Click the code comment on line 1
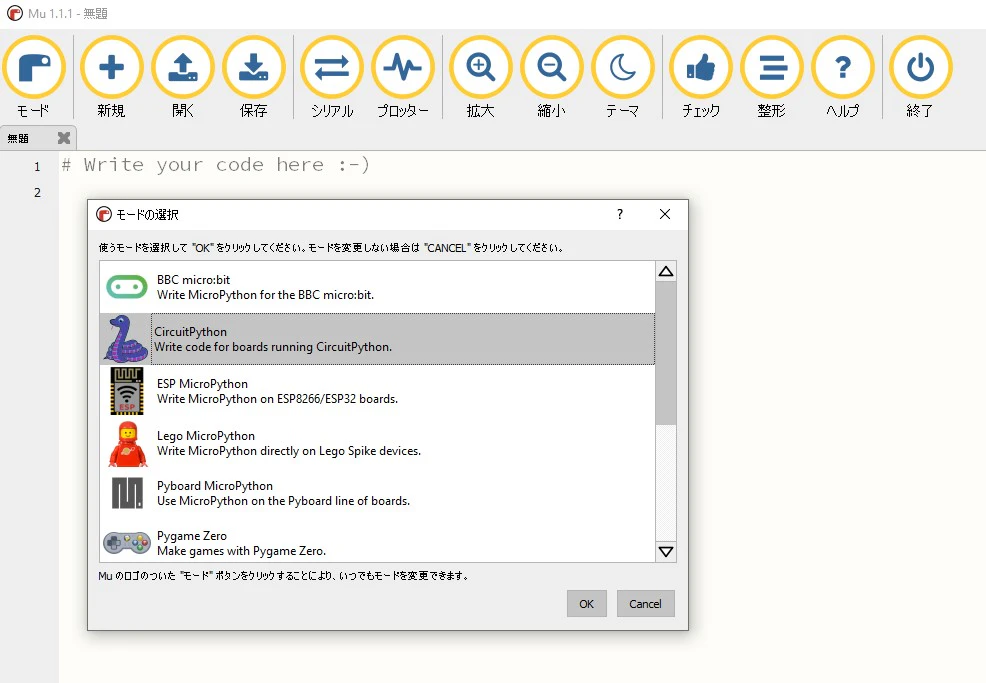The width and height of the screenshot is (986, 683). pyautogui.click(x=215, y=165)
